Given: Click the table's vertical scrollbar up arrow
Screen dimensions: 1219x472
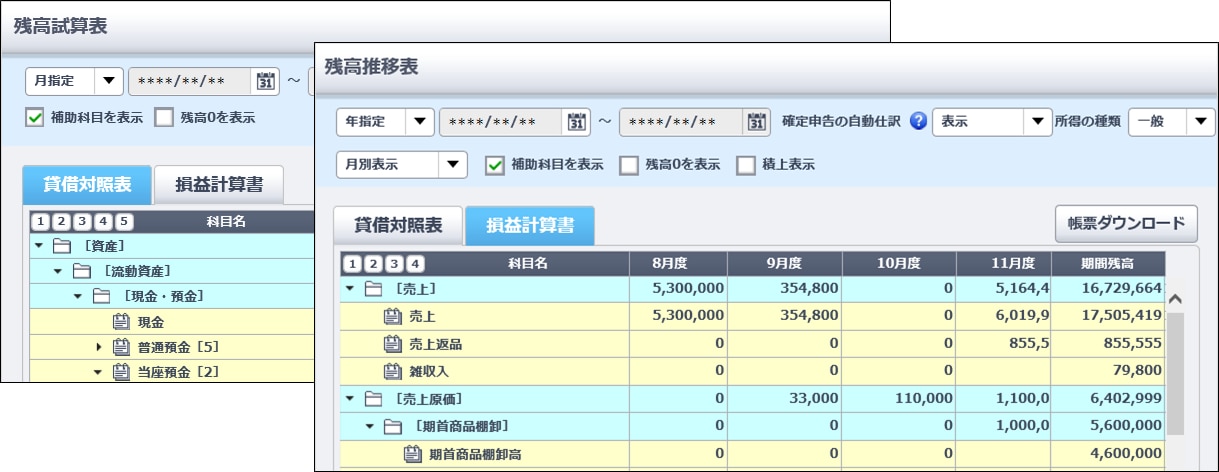Looking at the screenshot, I should [x=1176, y=298].
